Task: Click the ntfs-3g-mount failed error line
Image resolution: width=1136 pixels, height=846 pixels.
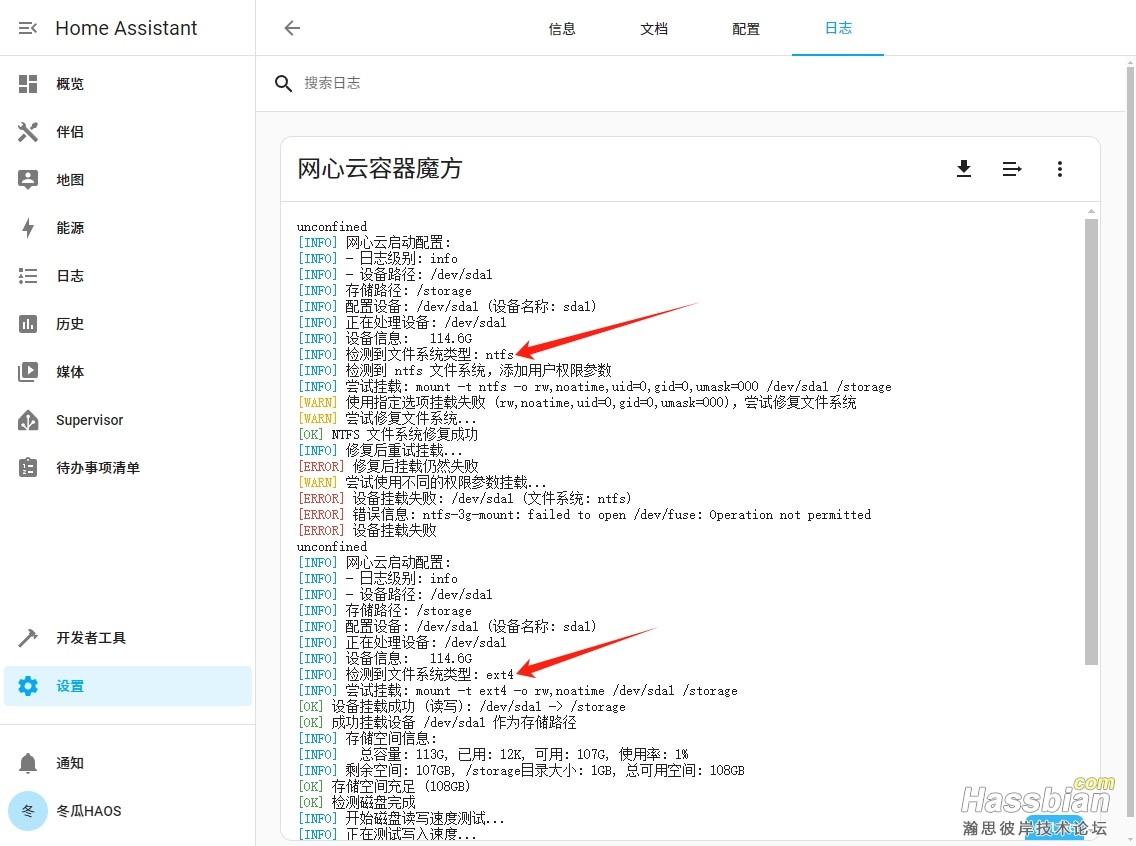Action: tap(585, 515)
